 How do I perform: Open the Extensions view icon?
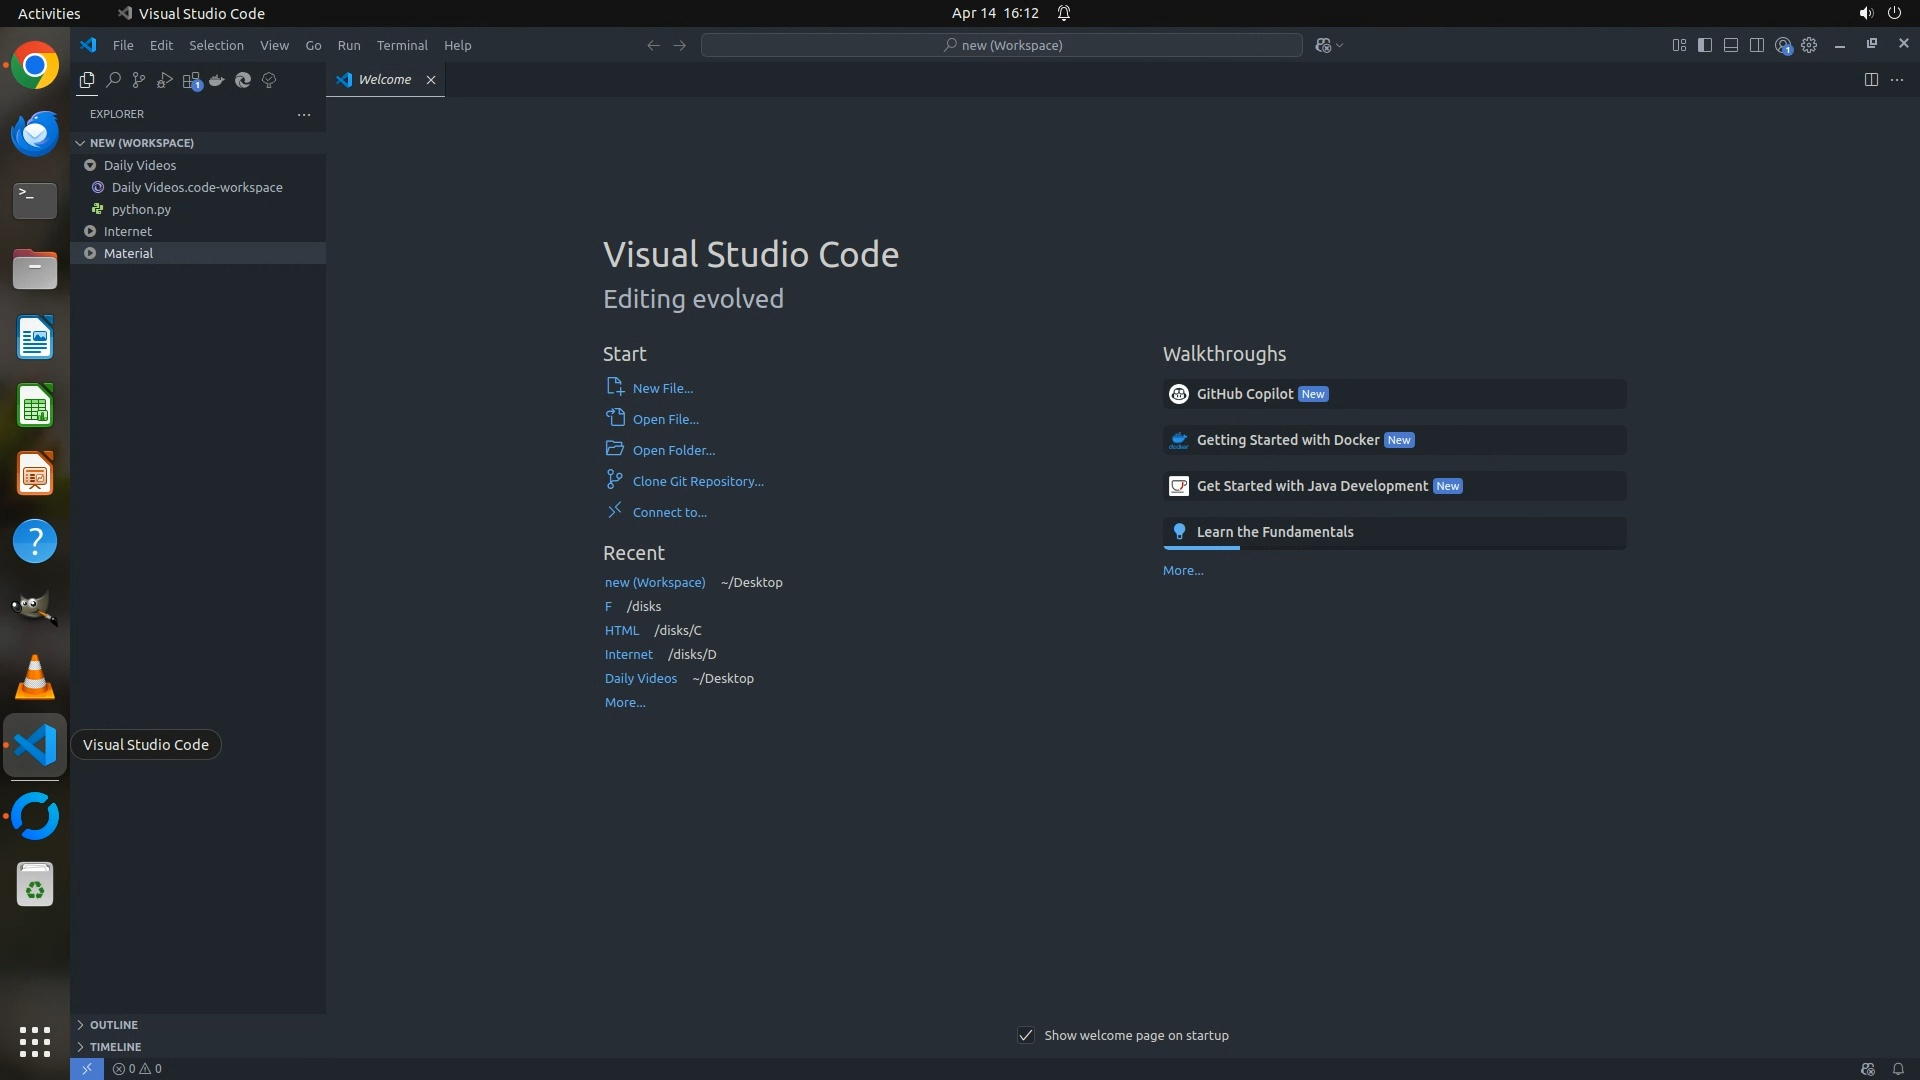[191, 80]
